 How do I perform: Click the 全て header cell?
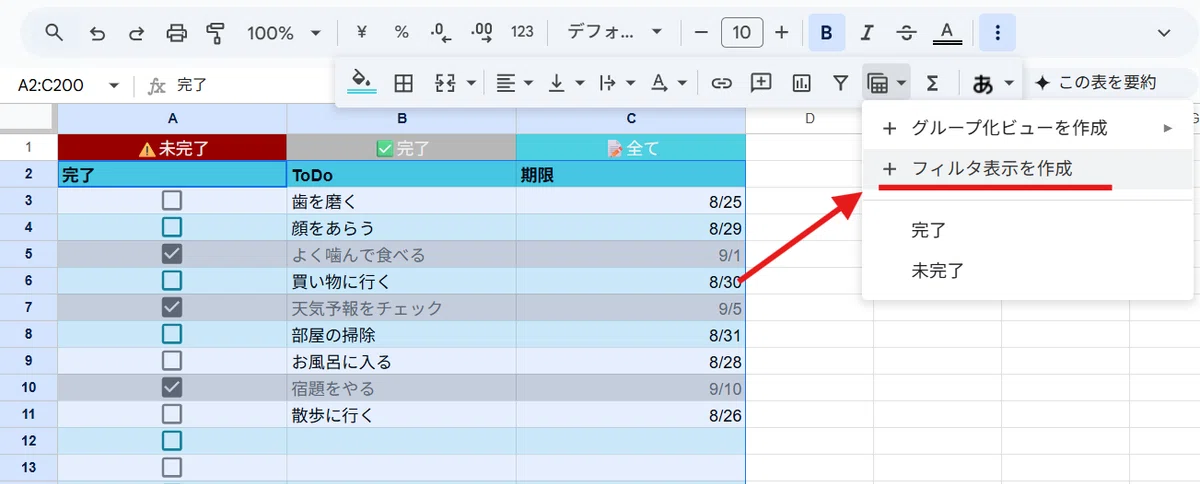point(631,148)
